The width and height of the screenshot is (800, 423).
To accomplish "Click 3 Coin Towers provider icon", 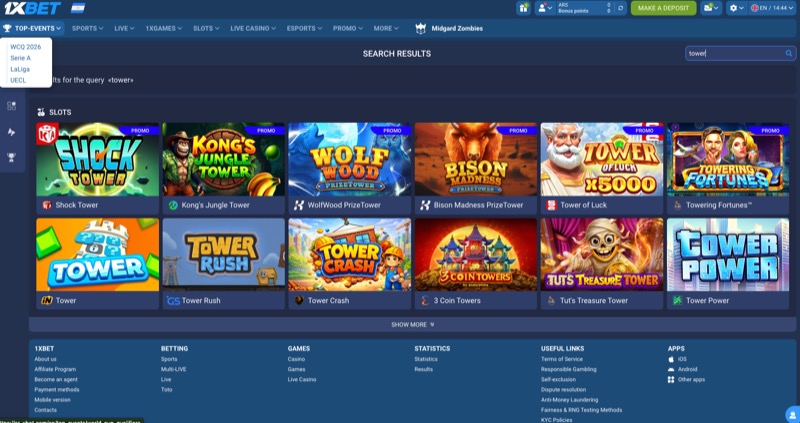I will (425, 301).
